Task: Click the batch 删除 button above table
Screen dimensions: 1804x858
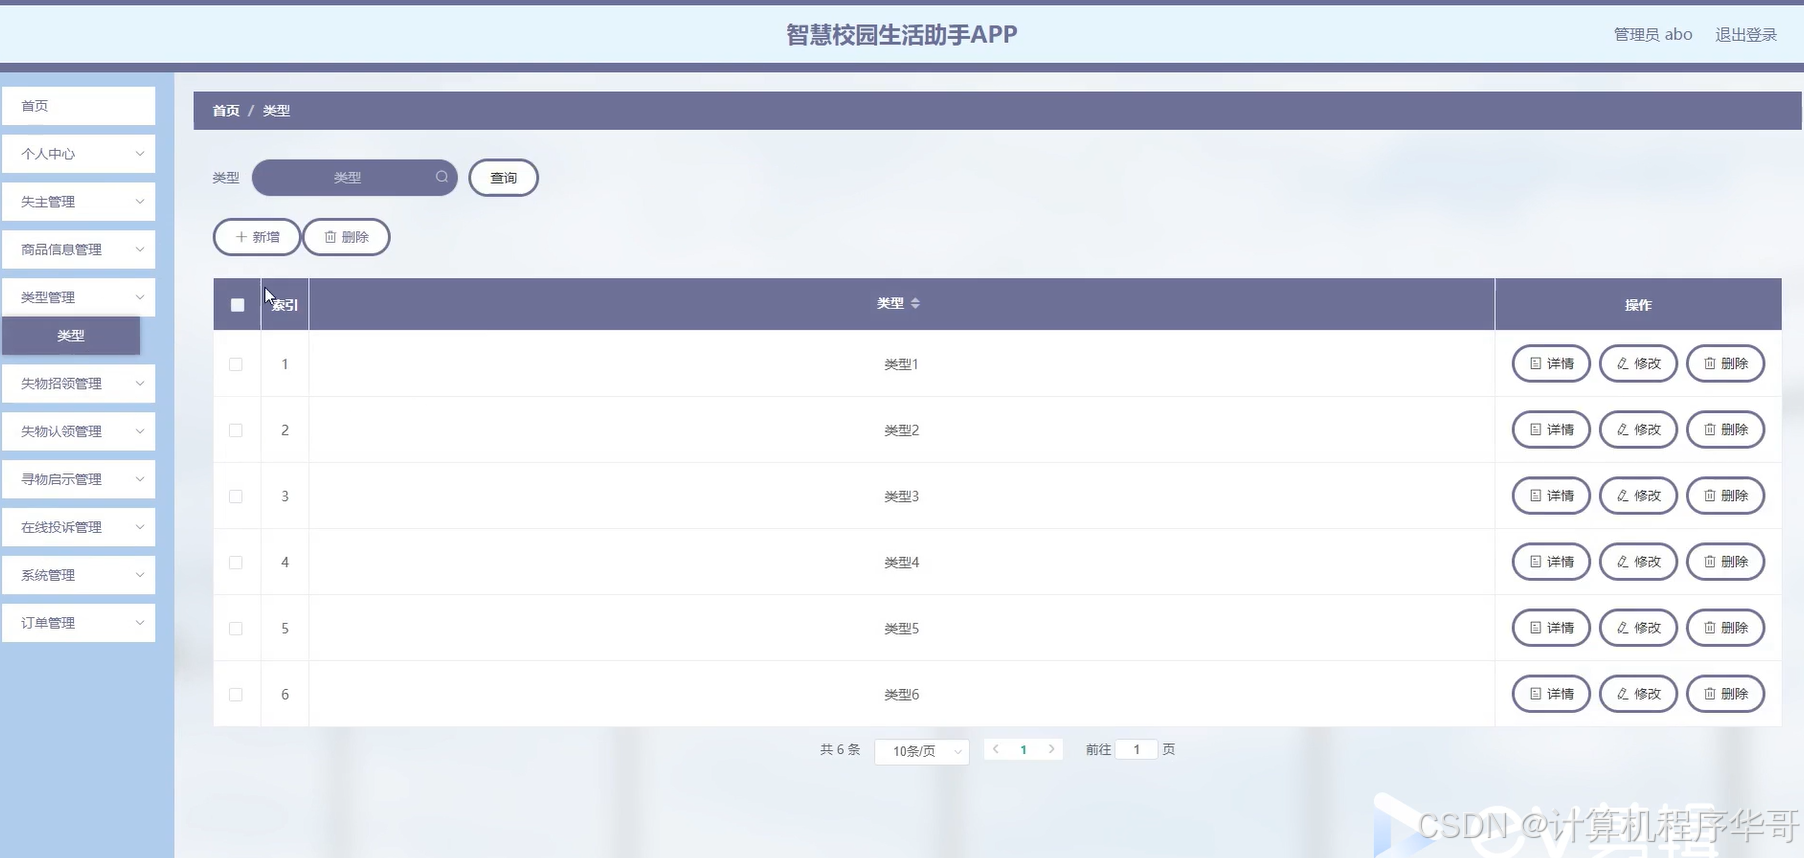Action: pos(346,237)
